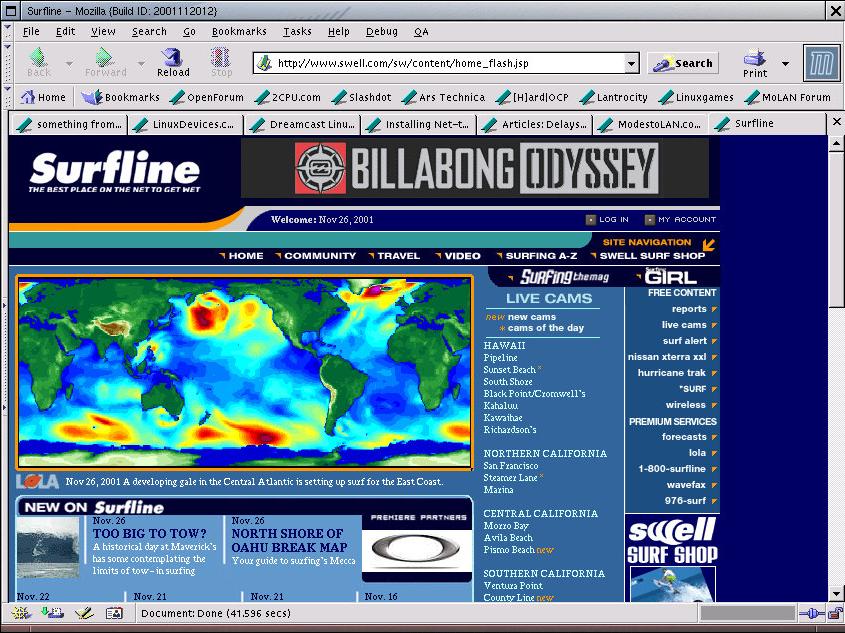Open the View menu
The width and height of the screenshot is (845, 633).
point(103,31)
